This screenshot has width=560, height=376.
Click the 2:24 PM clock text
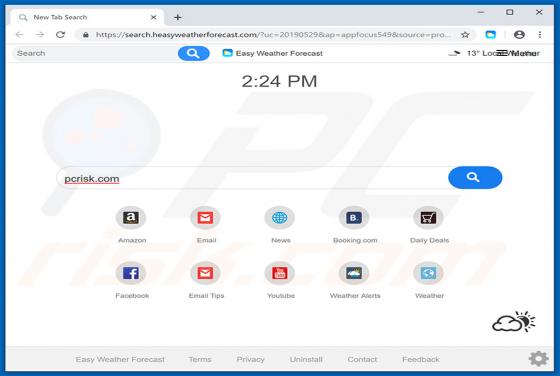point(279,81)
